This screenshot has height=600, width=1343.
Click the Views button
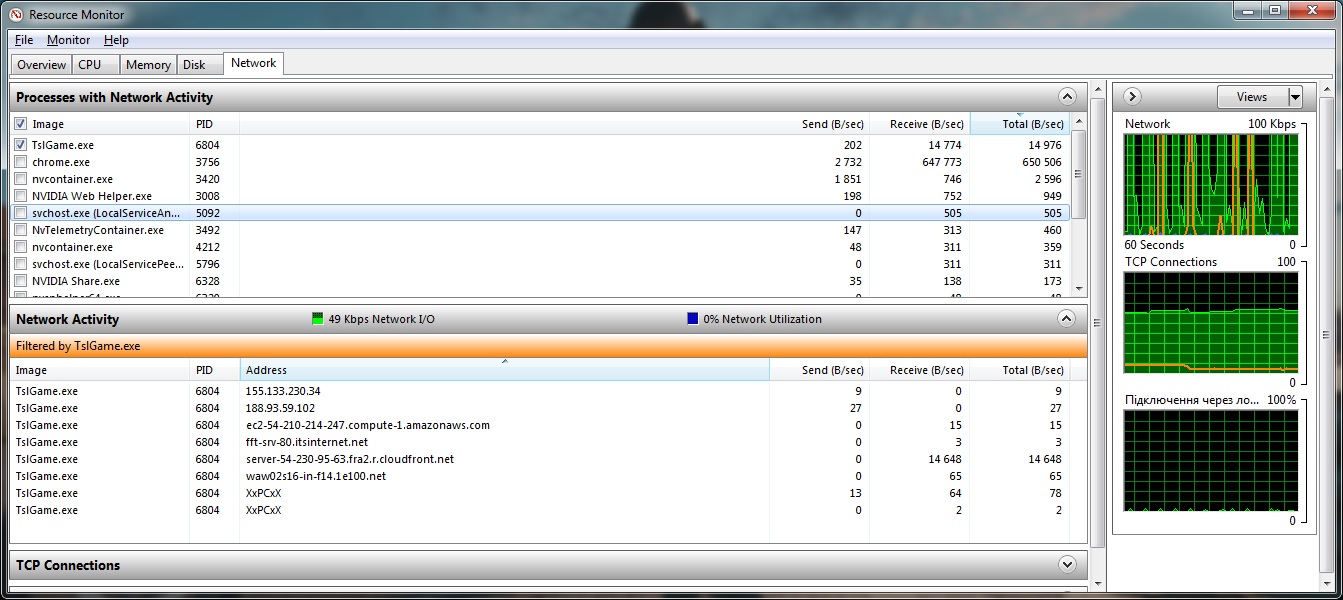pos(1251,97)
